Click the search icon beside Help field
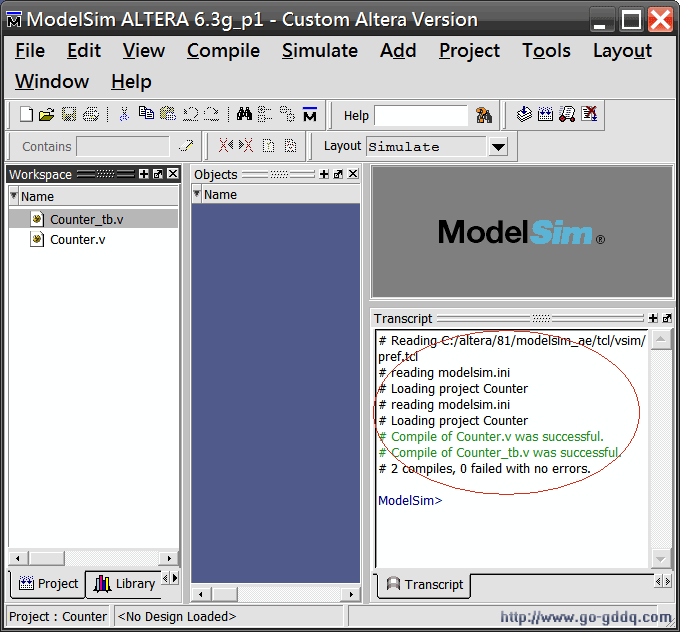 pos(484,115)
